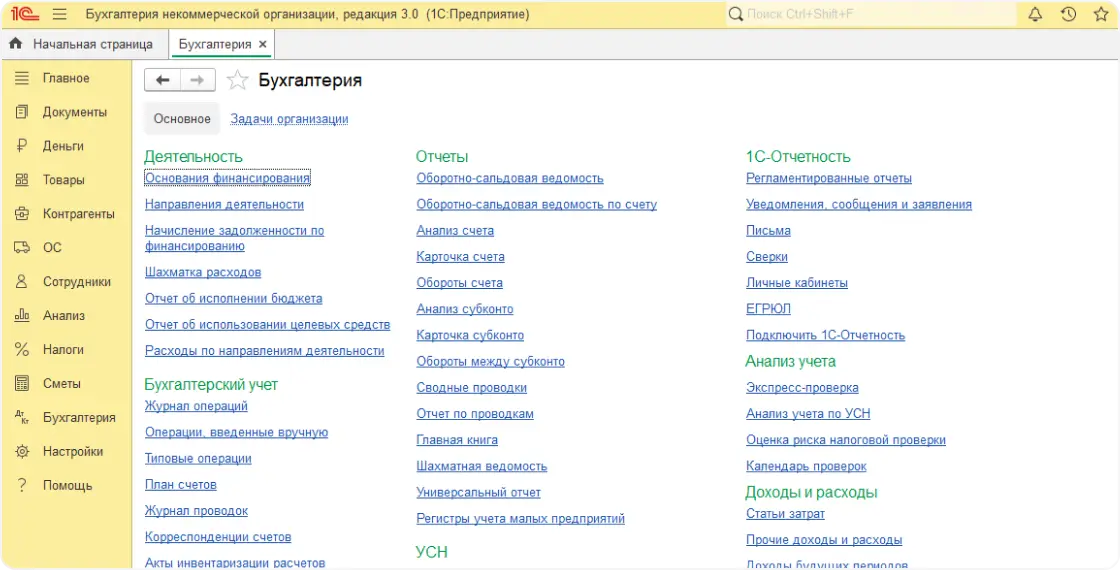Image resolution: width=1120 pixels, height=570 pixels.
Task: Go forward with the right arrow button
Action: (197, 80)
